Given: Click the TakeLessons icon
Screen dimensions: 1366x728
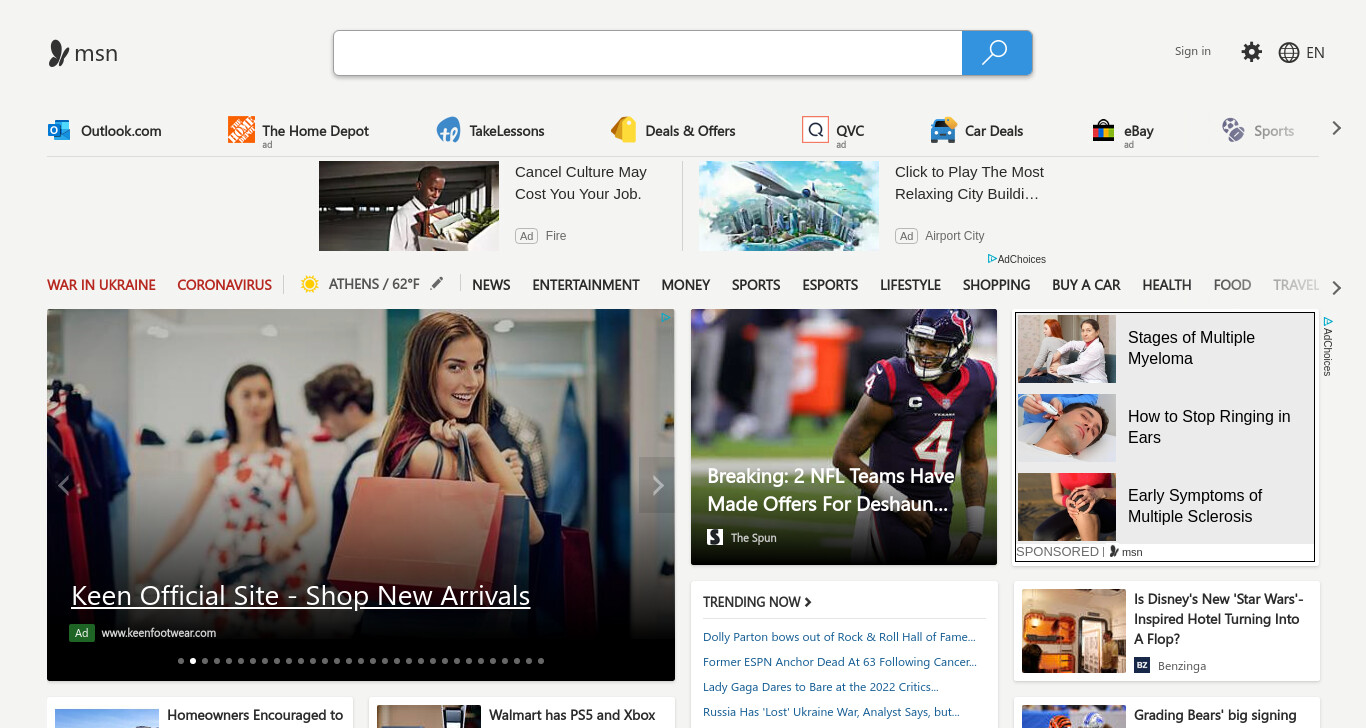Looking at the screenshot, I should 448,130.
